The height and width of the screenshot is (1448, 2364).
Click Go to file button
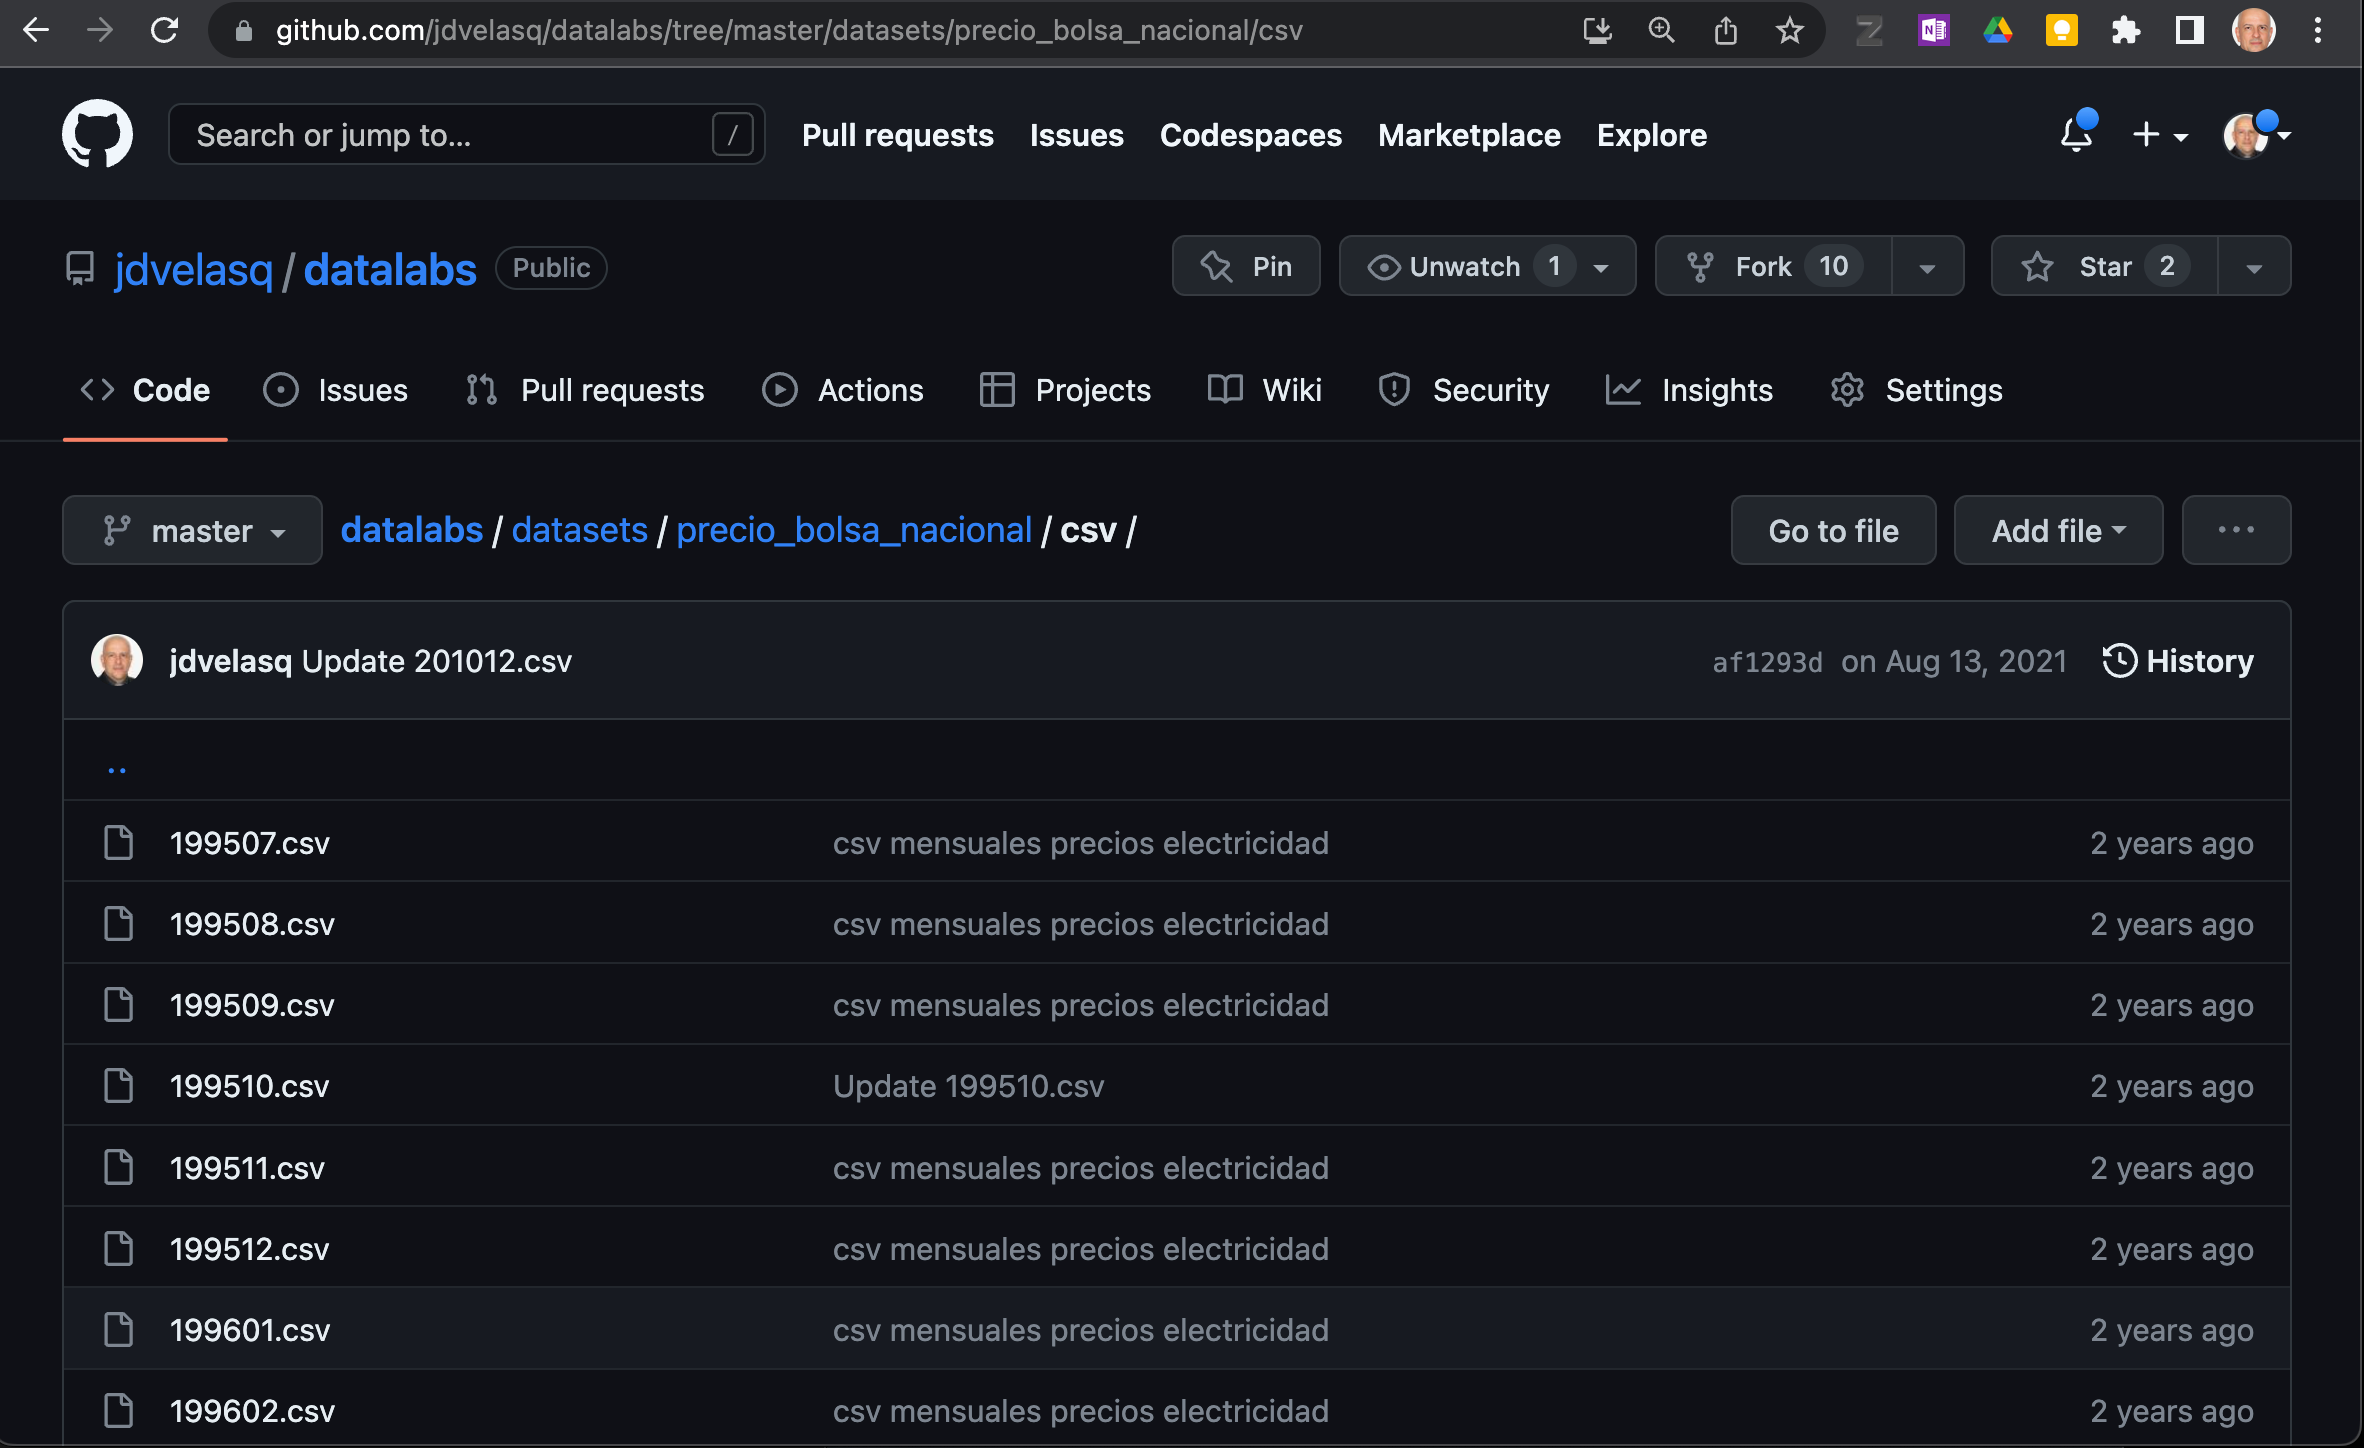(1832, 530)
